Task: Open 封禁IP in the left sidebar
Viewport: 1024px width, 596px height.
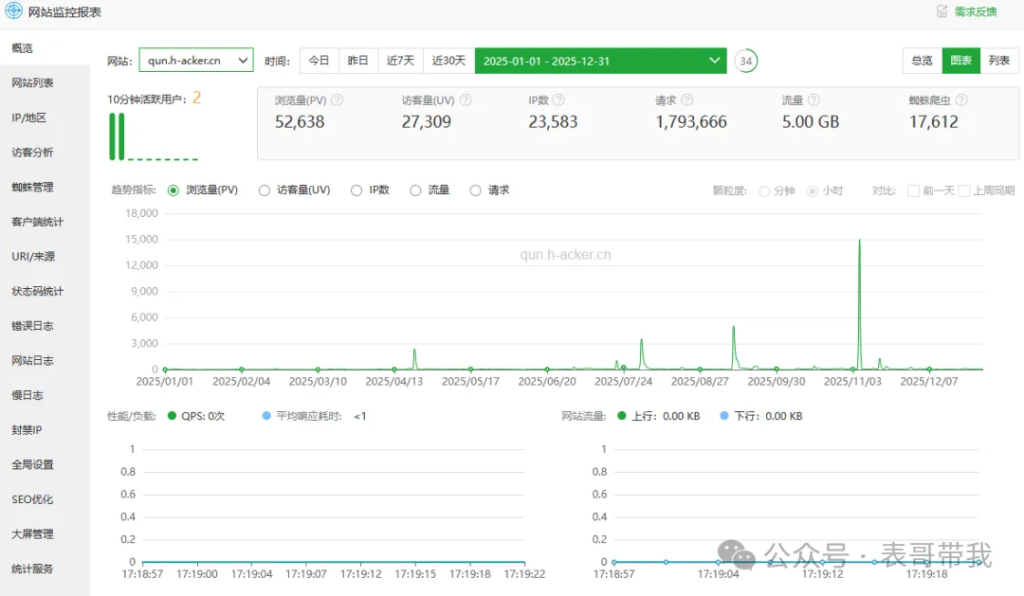Action: pos(27,430)
